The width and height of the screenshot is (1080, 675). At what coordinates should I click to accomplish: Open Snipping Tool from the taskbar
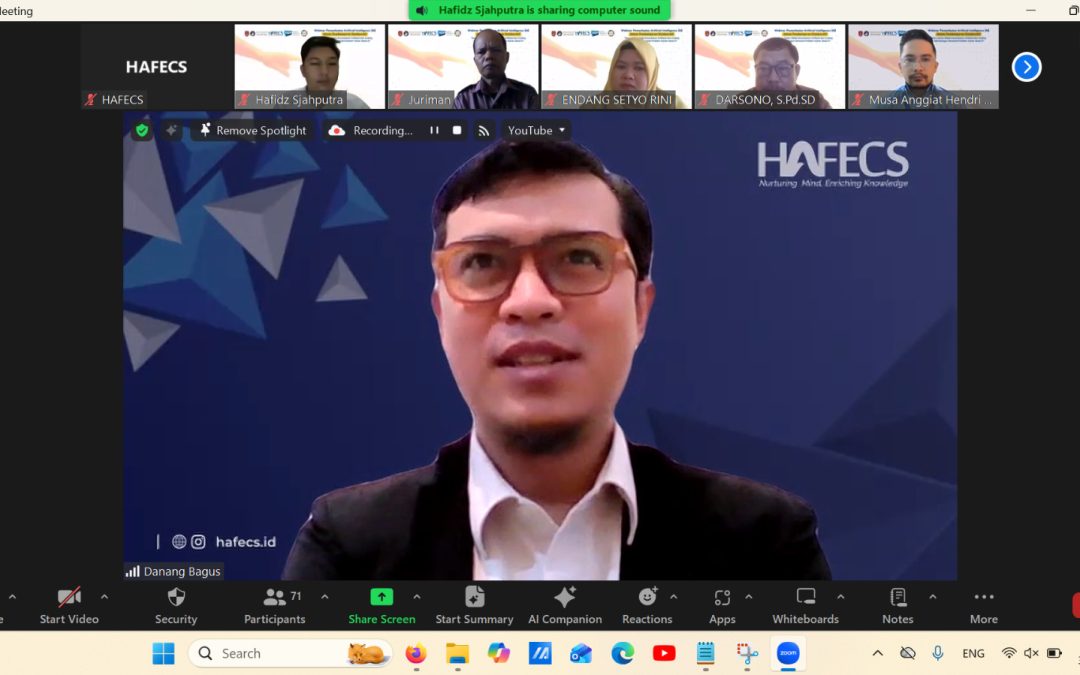pyautogui.click(x=747, y=653)
